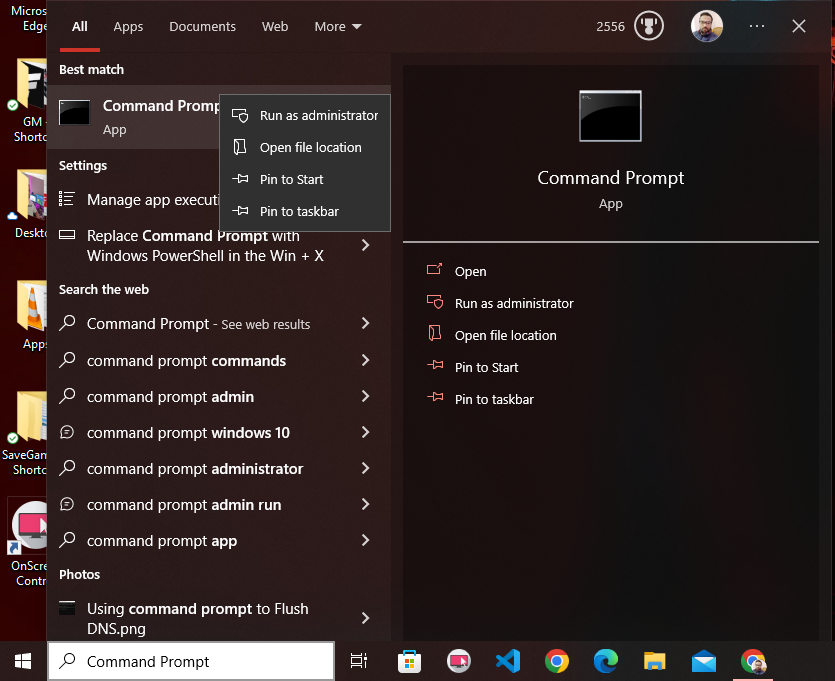Expand arrow for Replace Command Prompt setting
Viewport: 835px width, 681px height.
[x=365, y=245]
